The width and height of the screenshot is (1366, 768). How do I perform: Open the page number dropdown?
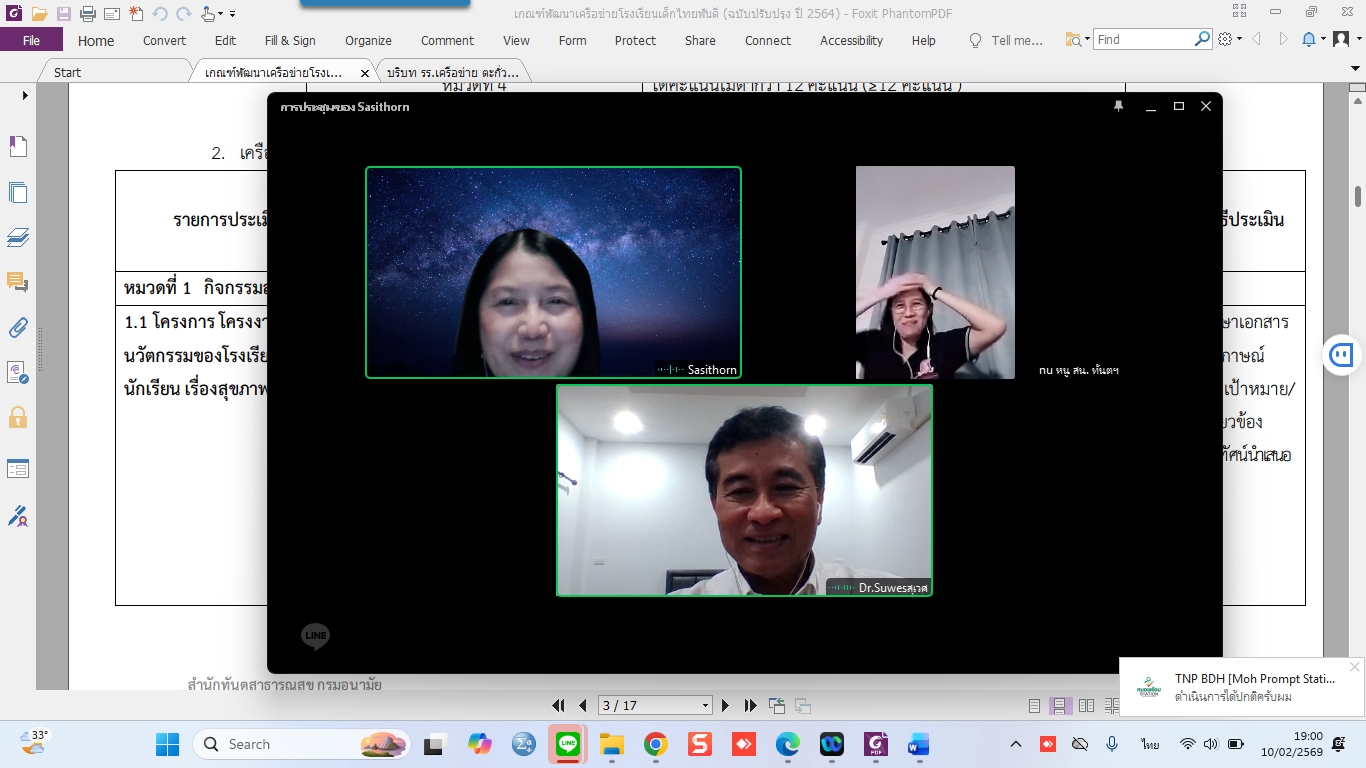tap(705, 705)
